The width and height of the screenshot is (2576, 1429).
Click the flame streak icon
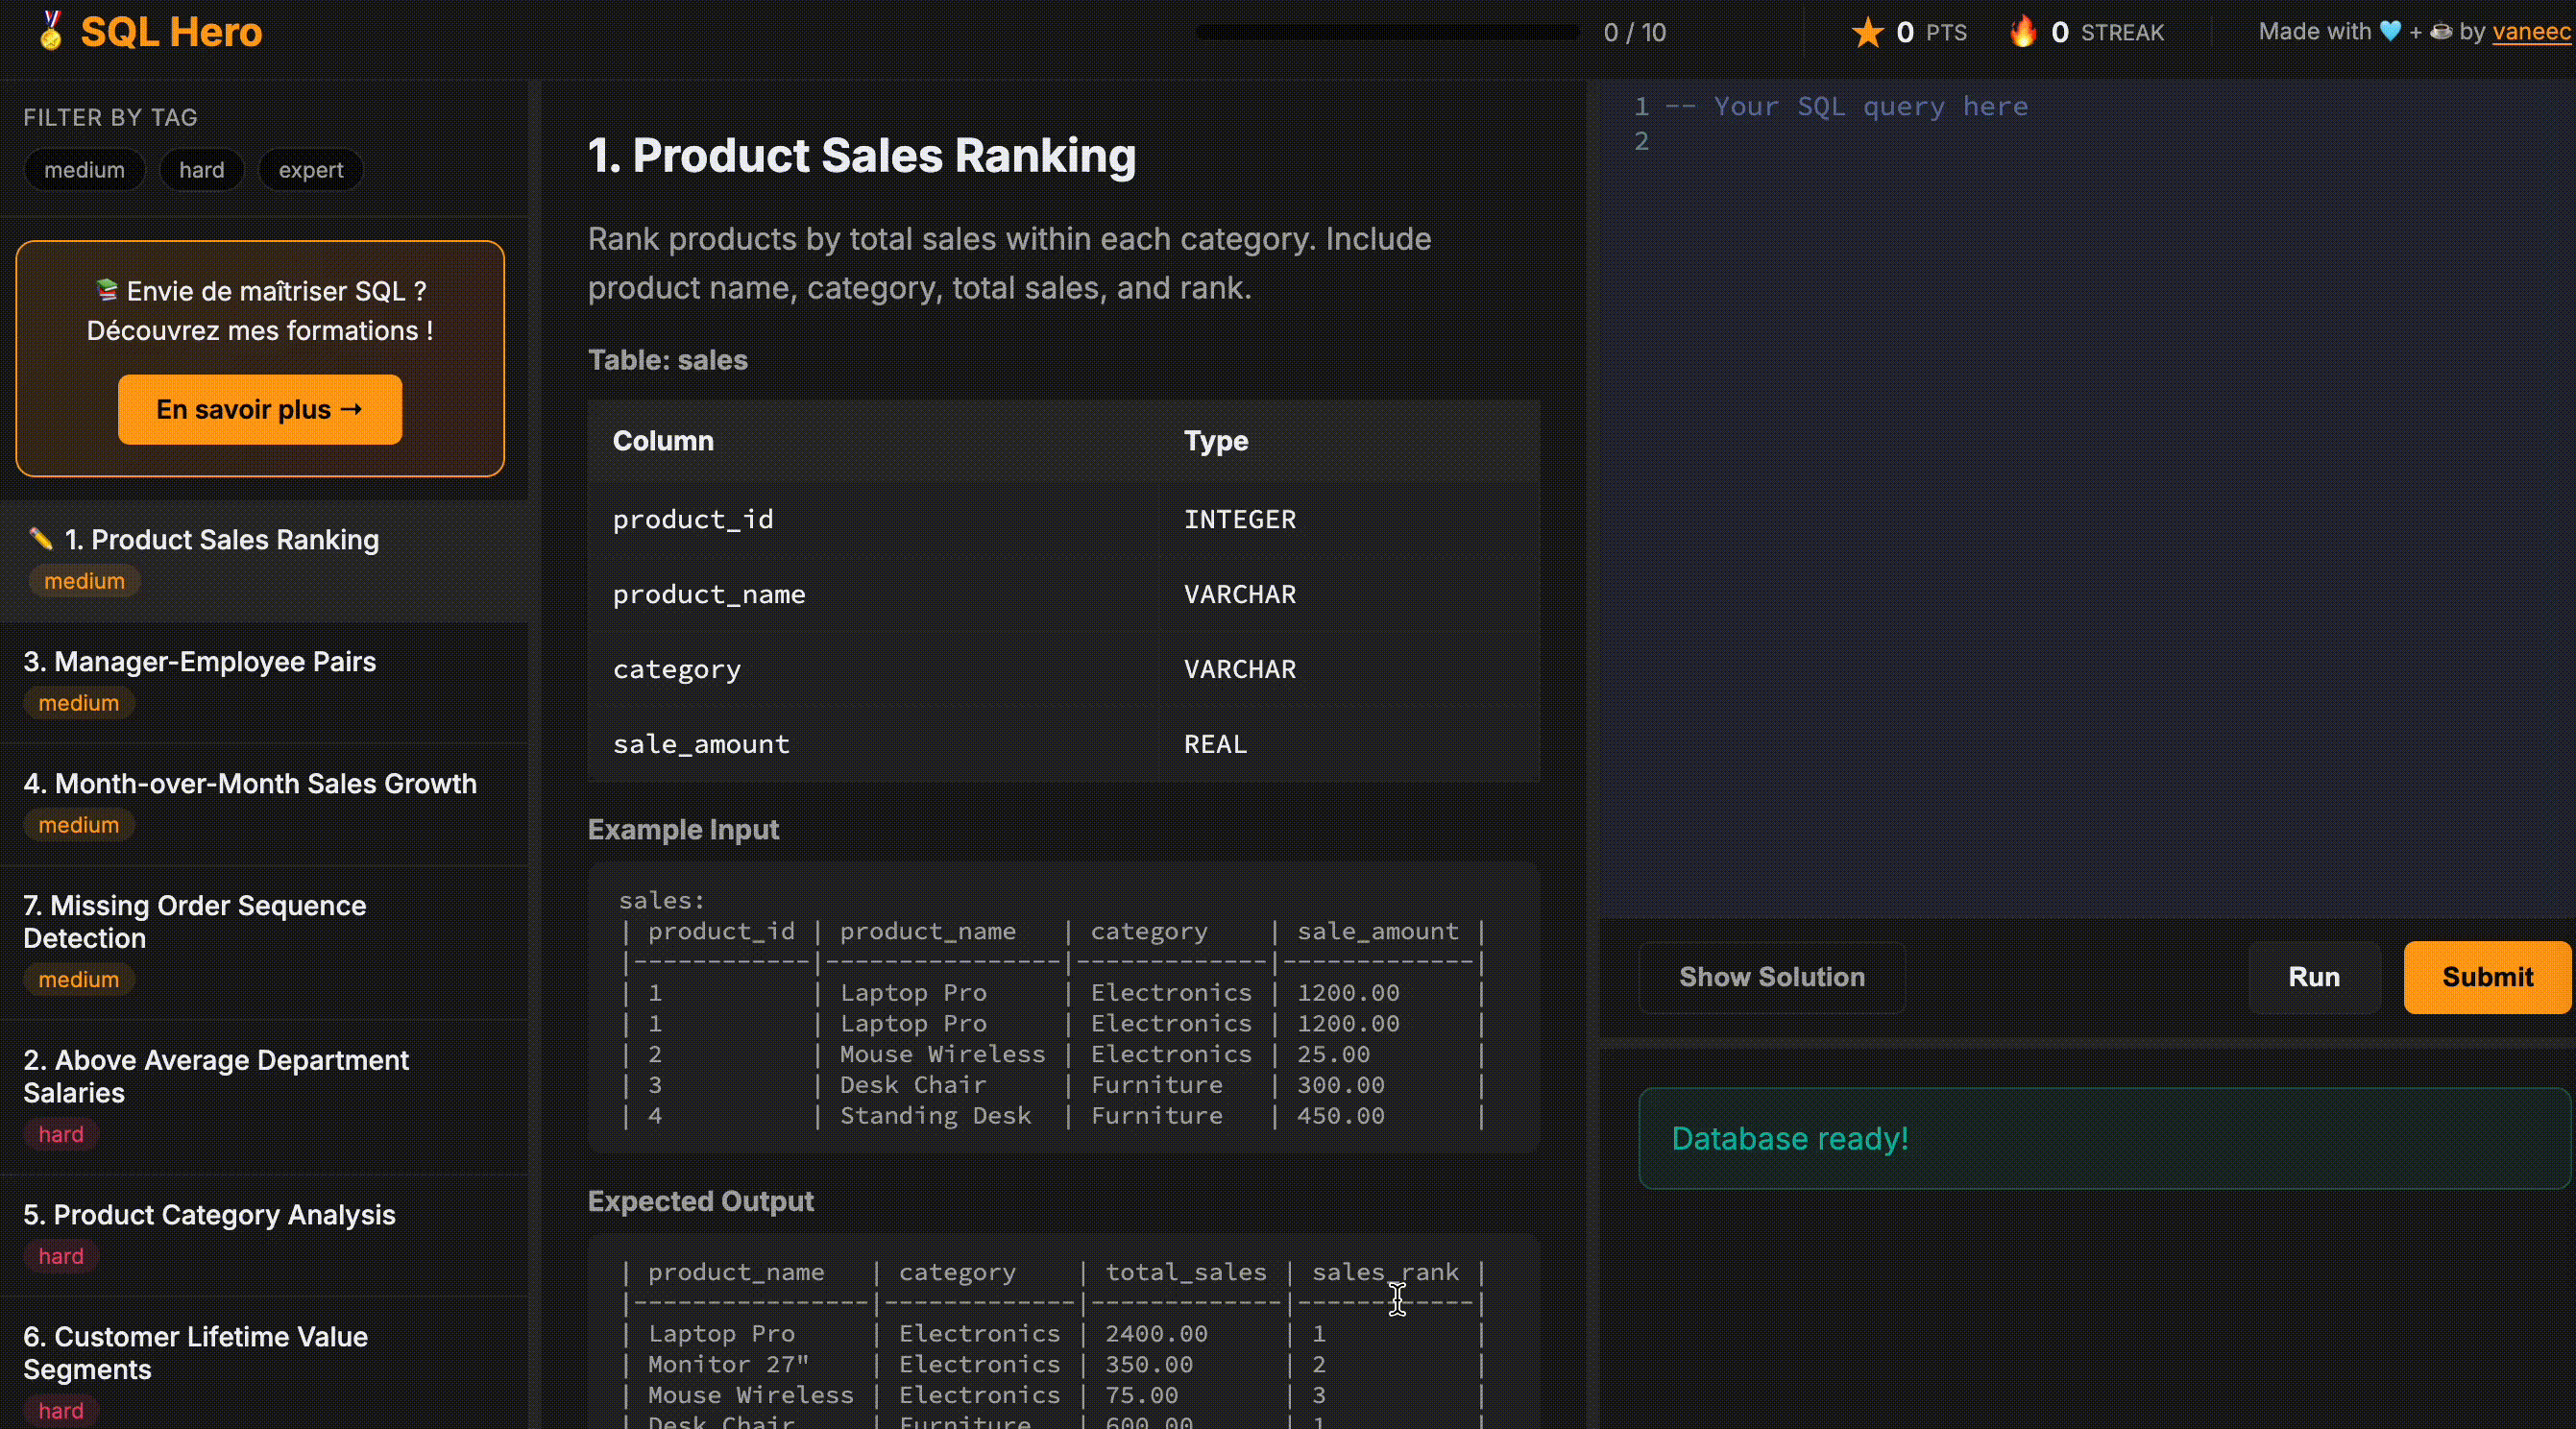(2022, 32)
